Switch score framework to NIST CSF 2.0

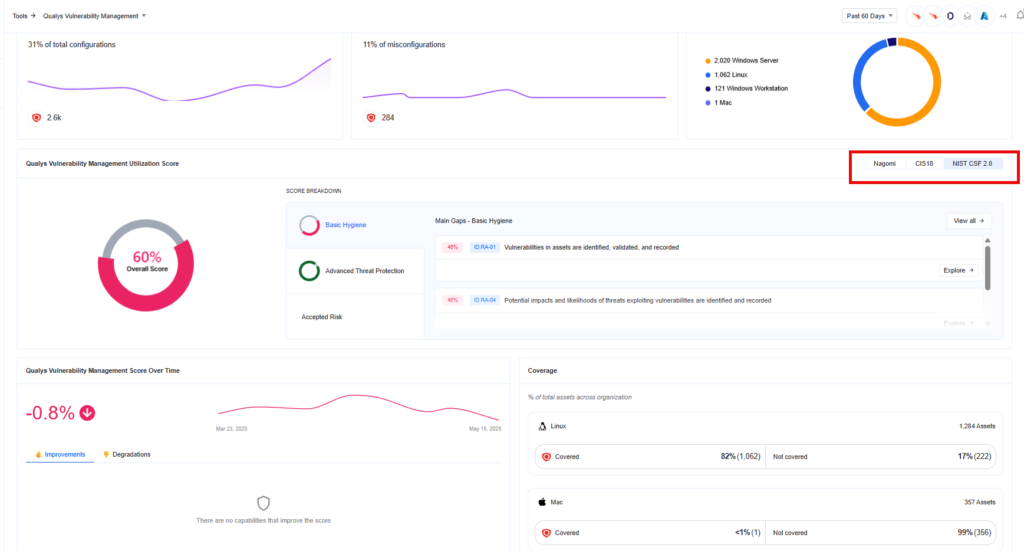(972, 163)
